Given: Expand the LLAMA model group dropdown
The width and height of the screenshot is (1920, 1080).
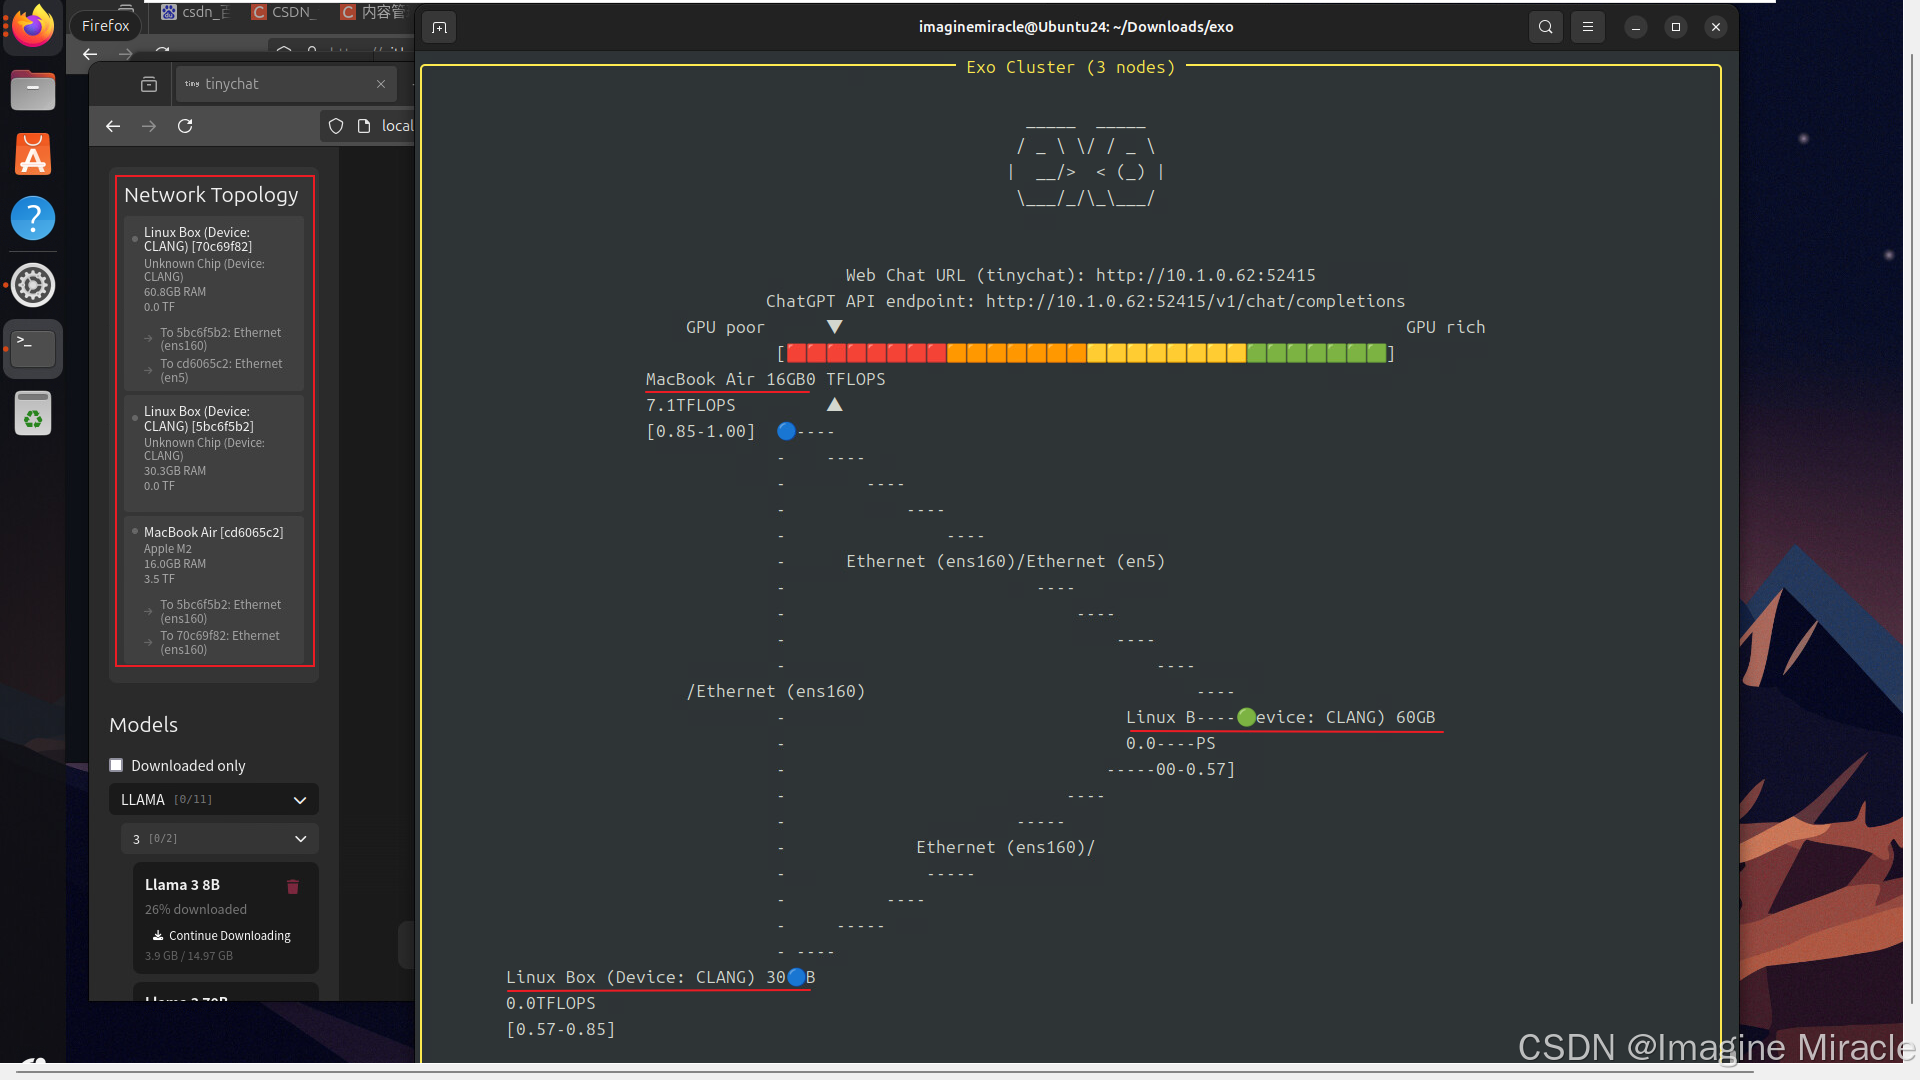Looking at the screenshot, I should [299, 800].
